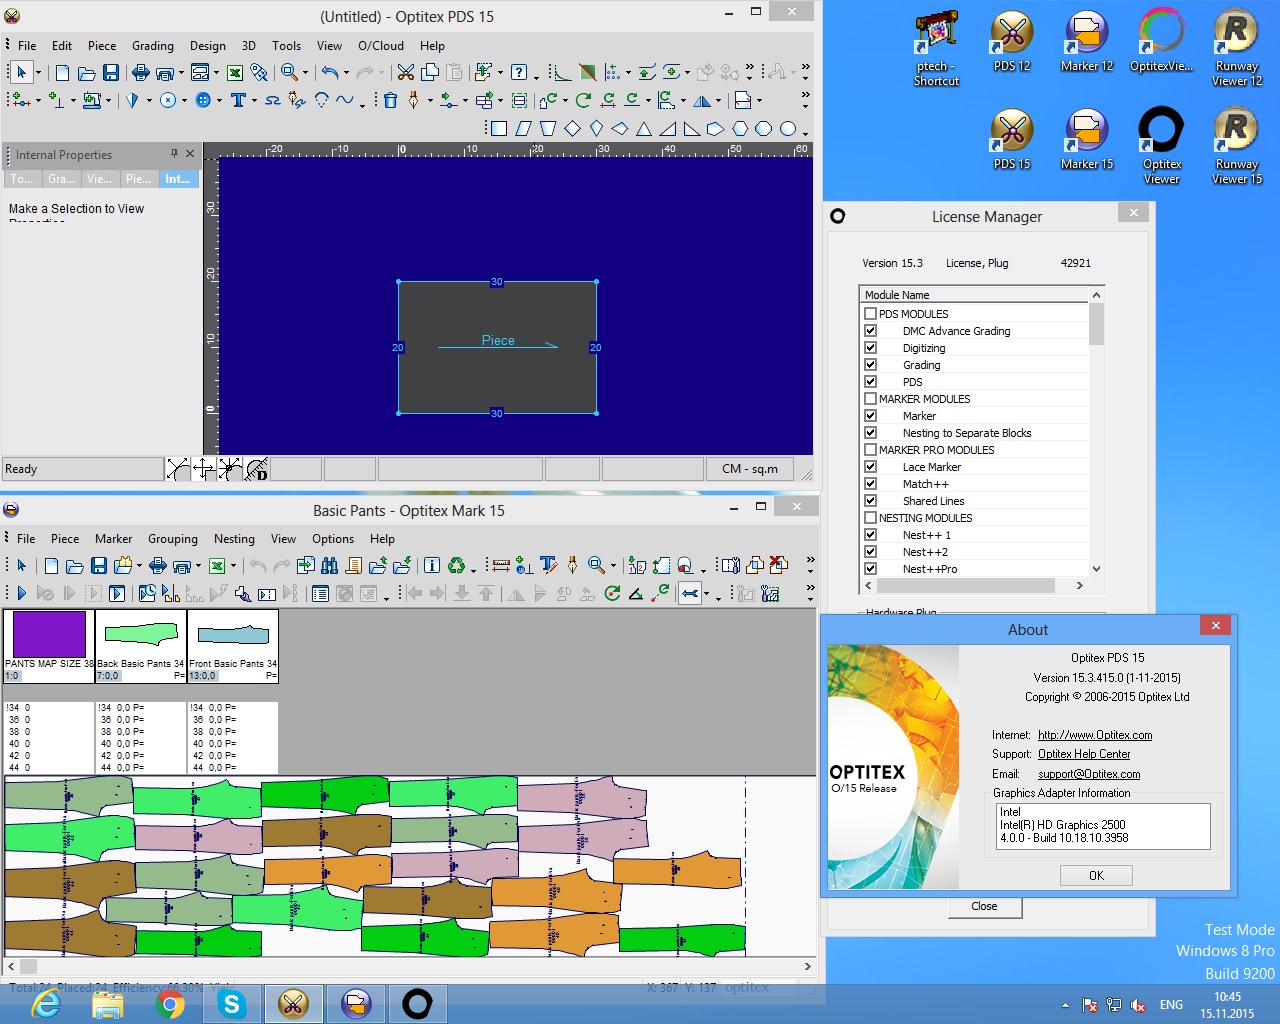1280x1024 pixels.
Task: Click the Open file icon in PDS toolbar
Action: [87, 73]
